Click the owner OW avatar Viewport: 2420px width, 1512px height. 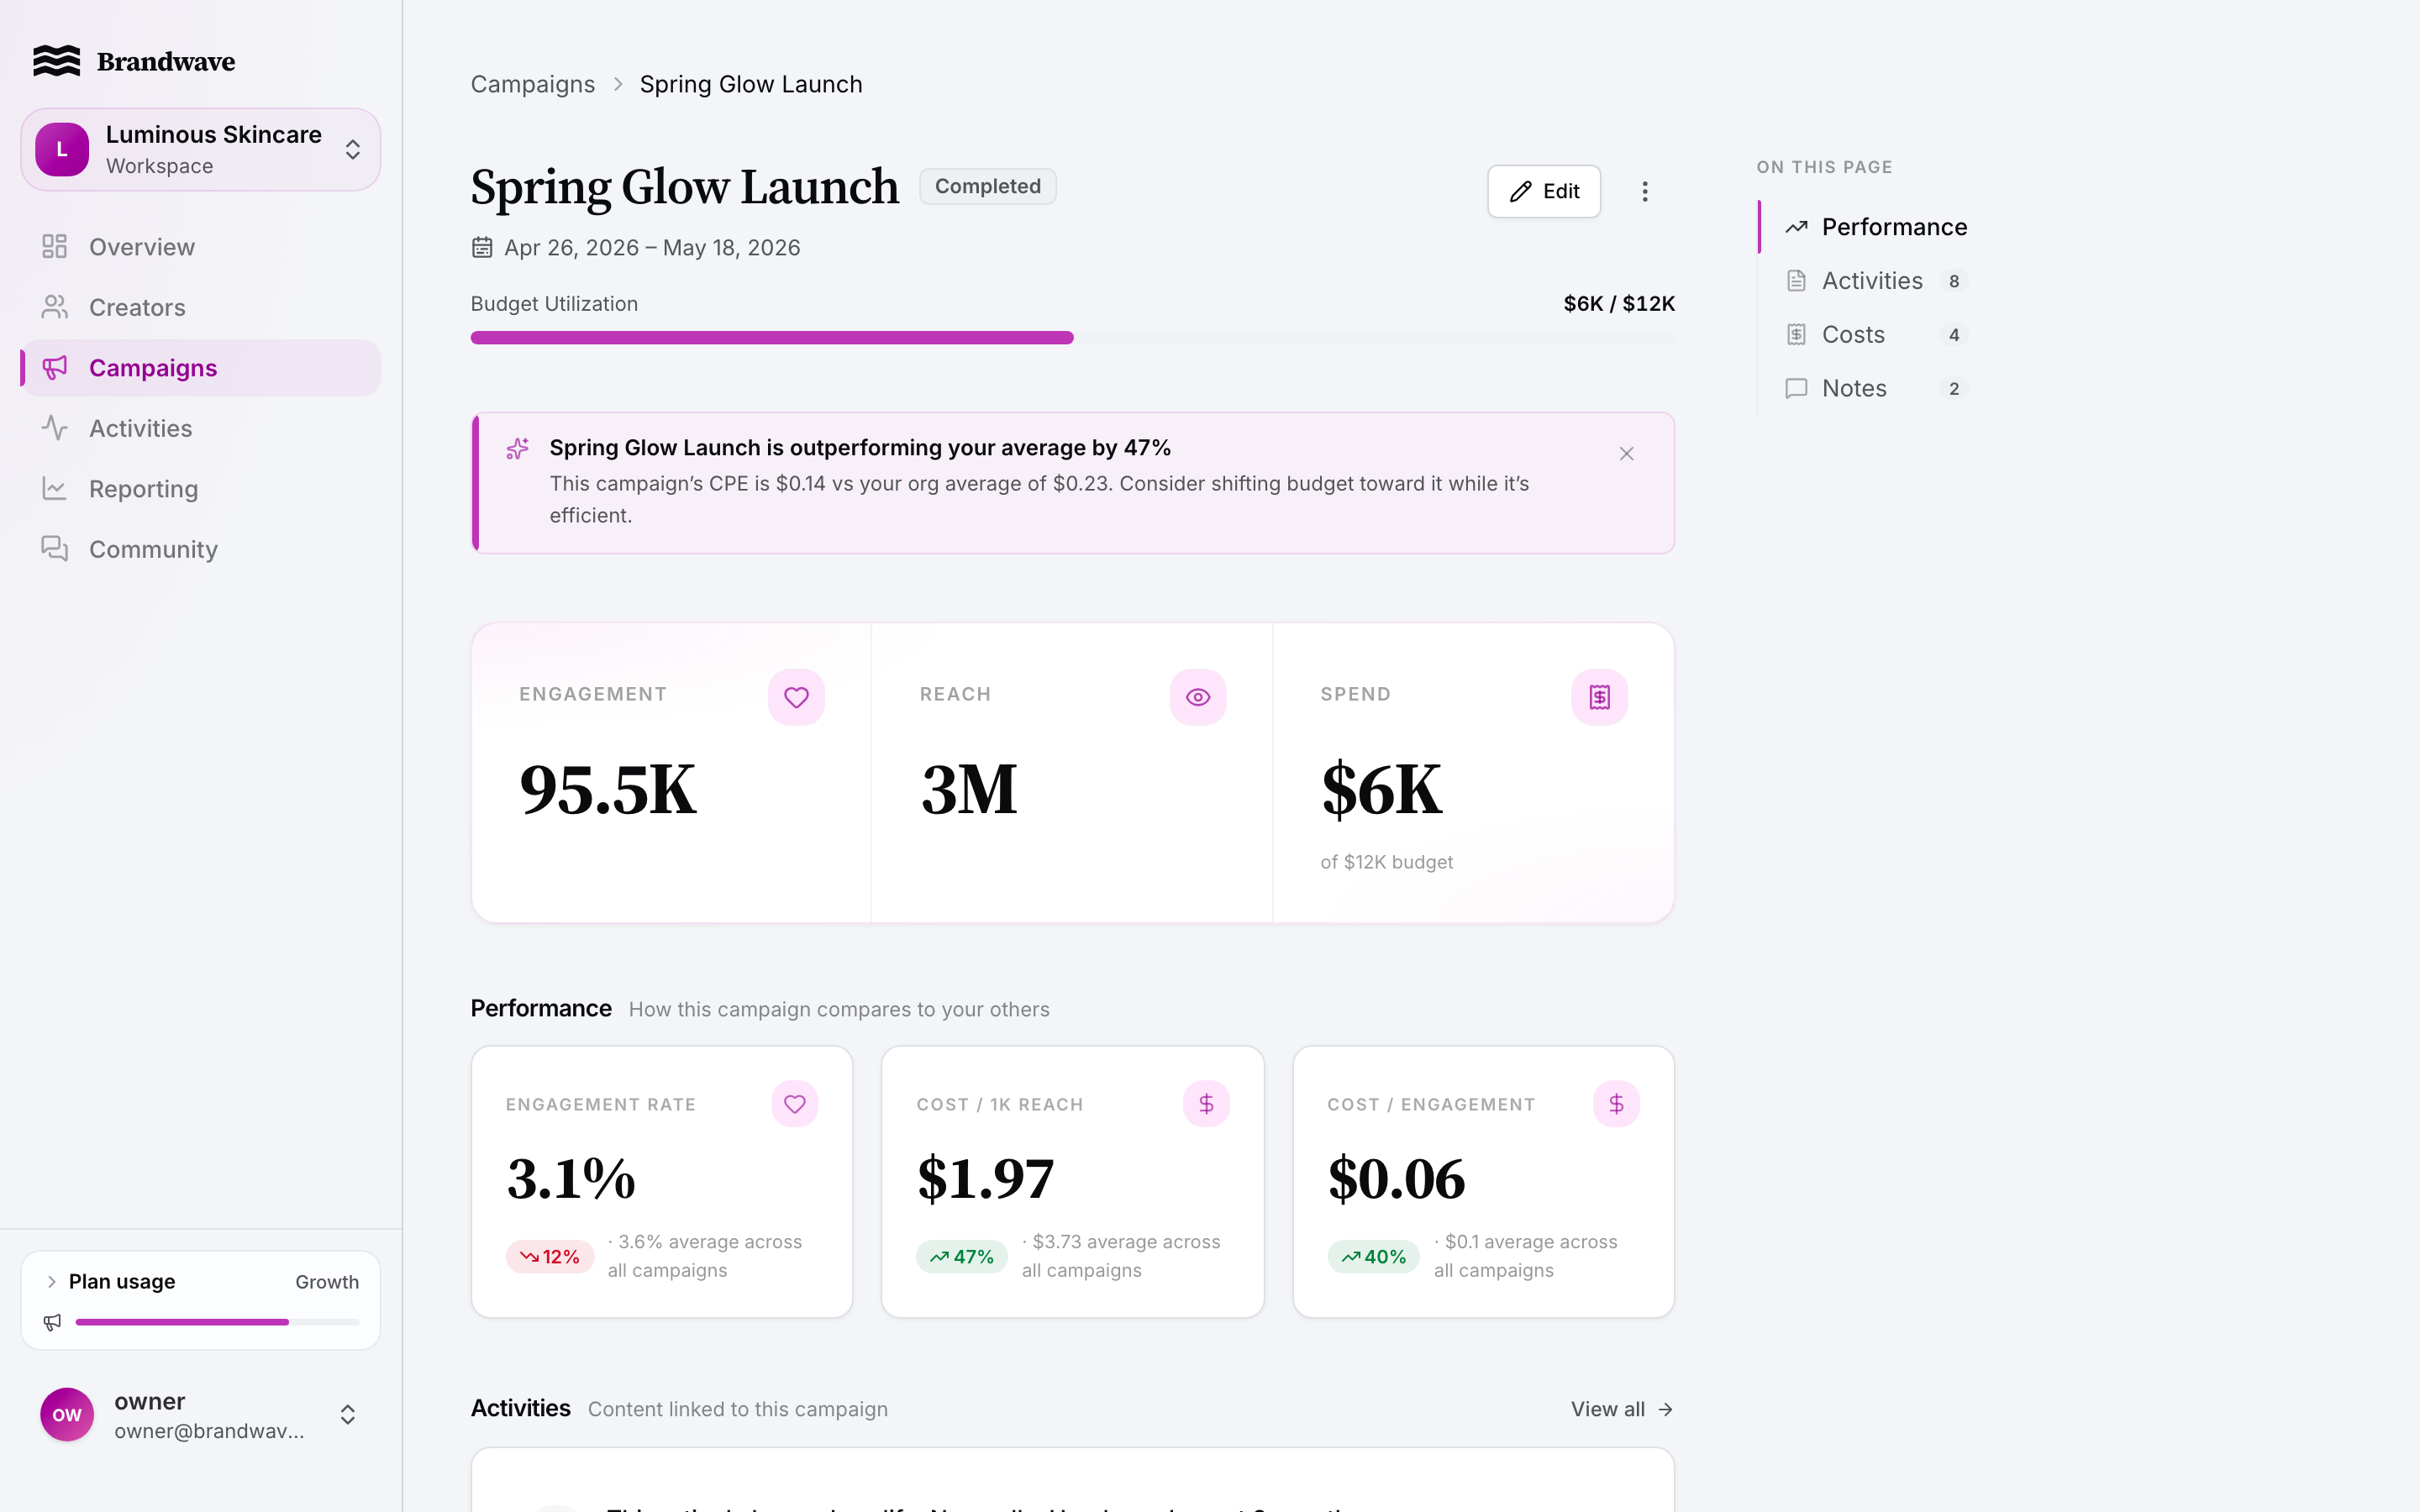click(67, 1415)
